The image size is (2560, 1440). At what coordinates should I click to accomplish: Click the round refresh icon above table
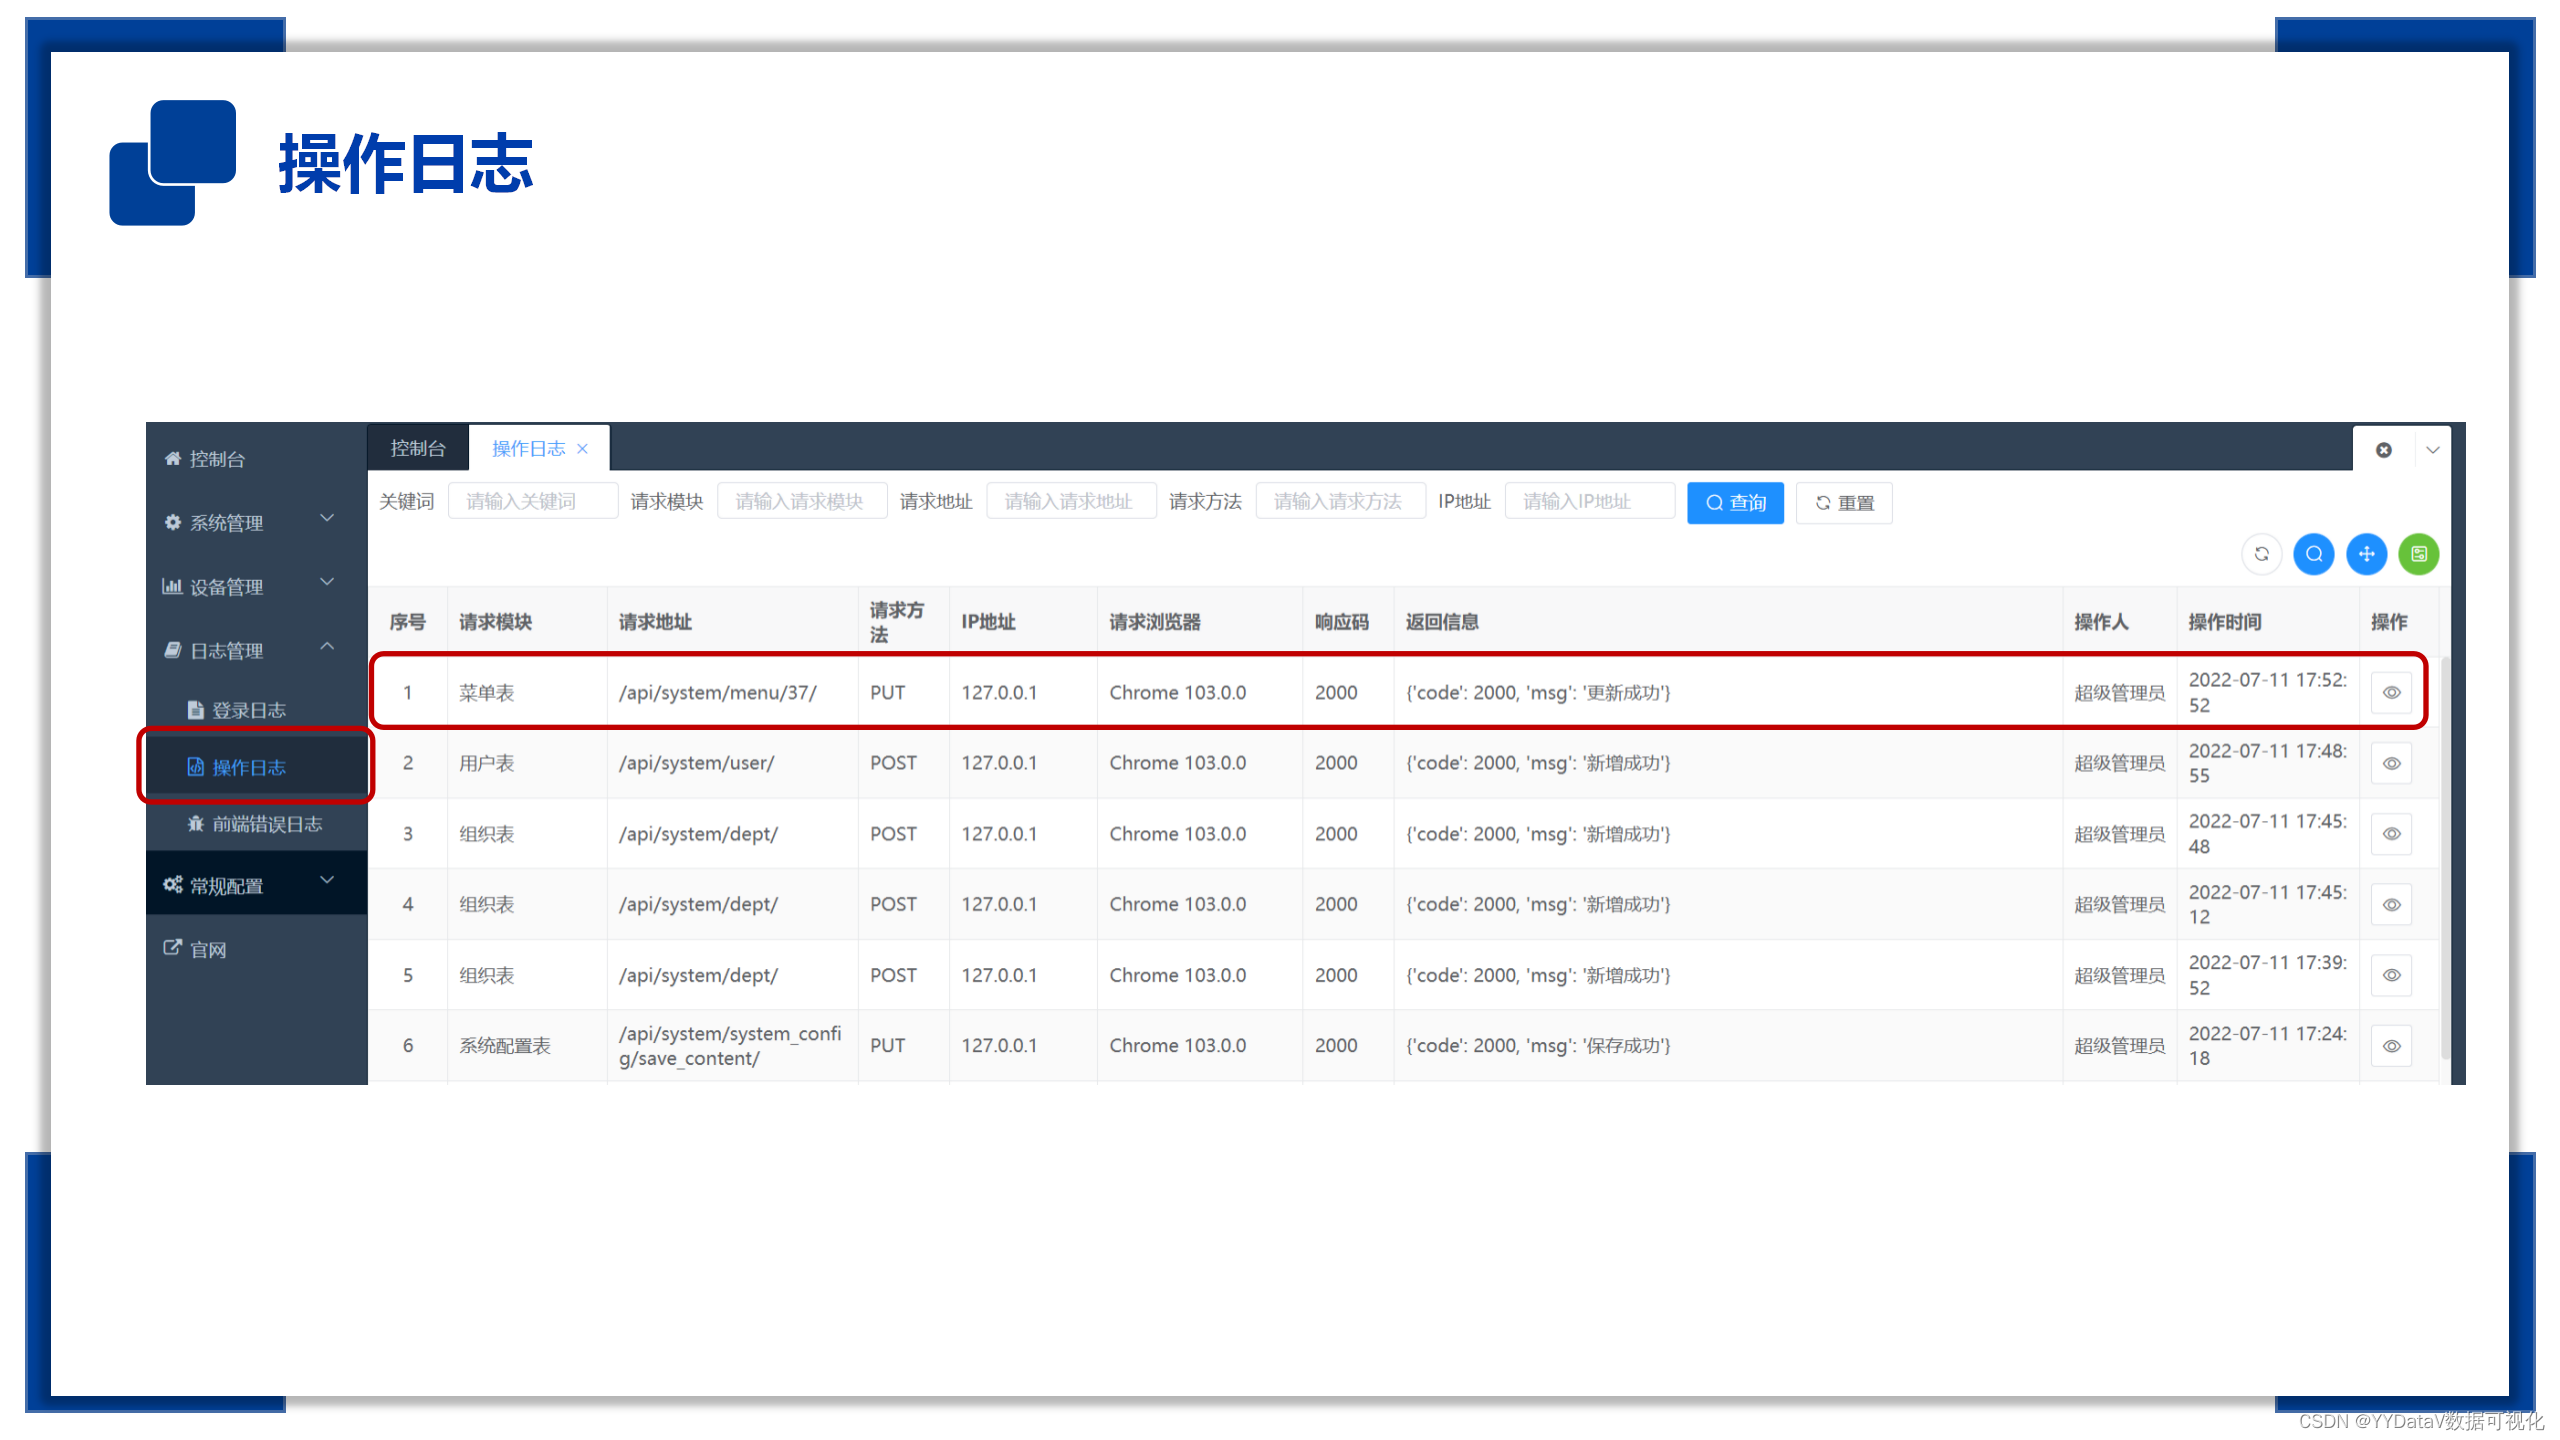(2261, 554)
